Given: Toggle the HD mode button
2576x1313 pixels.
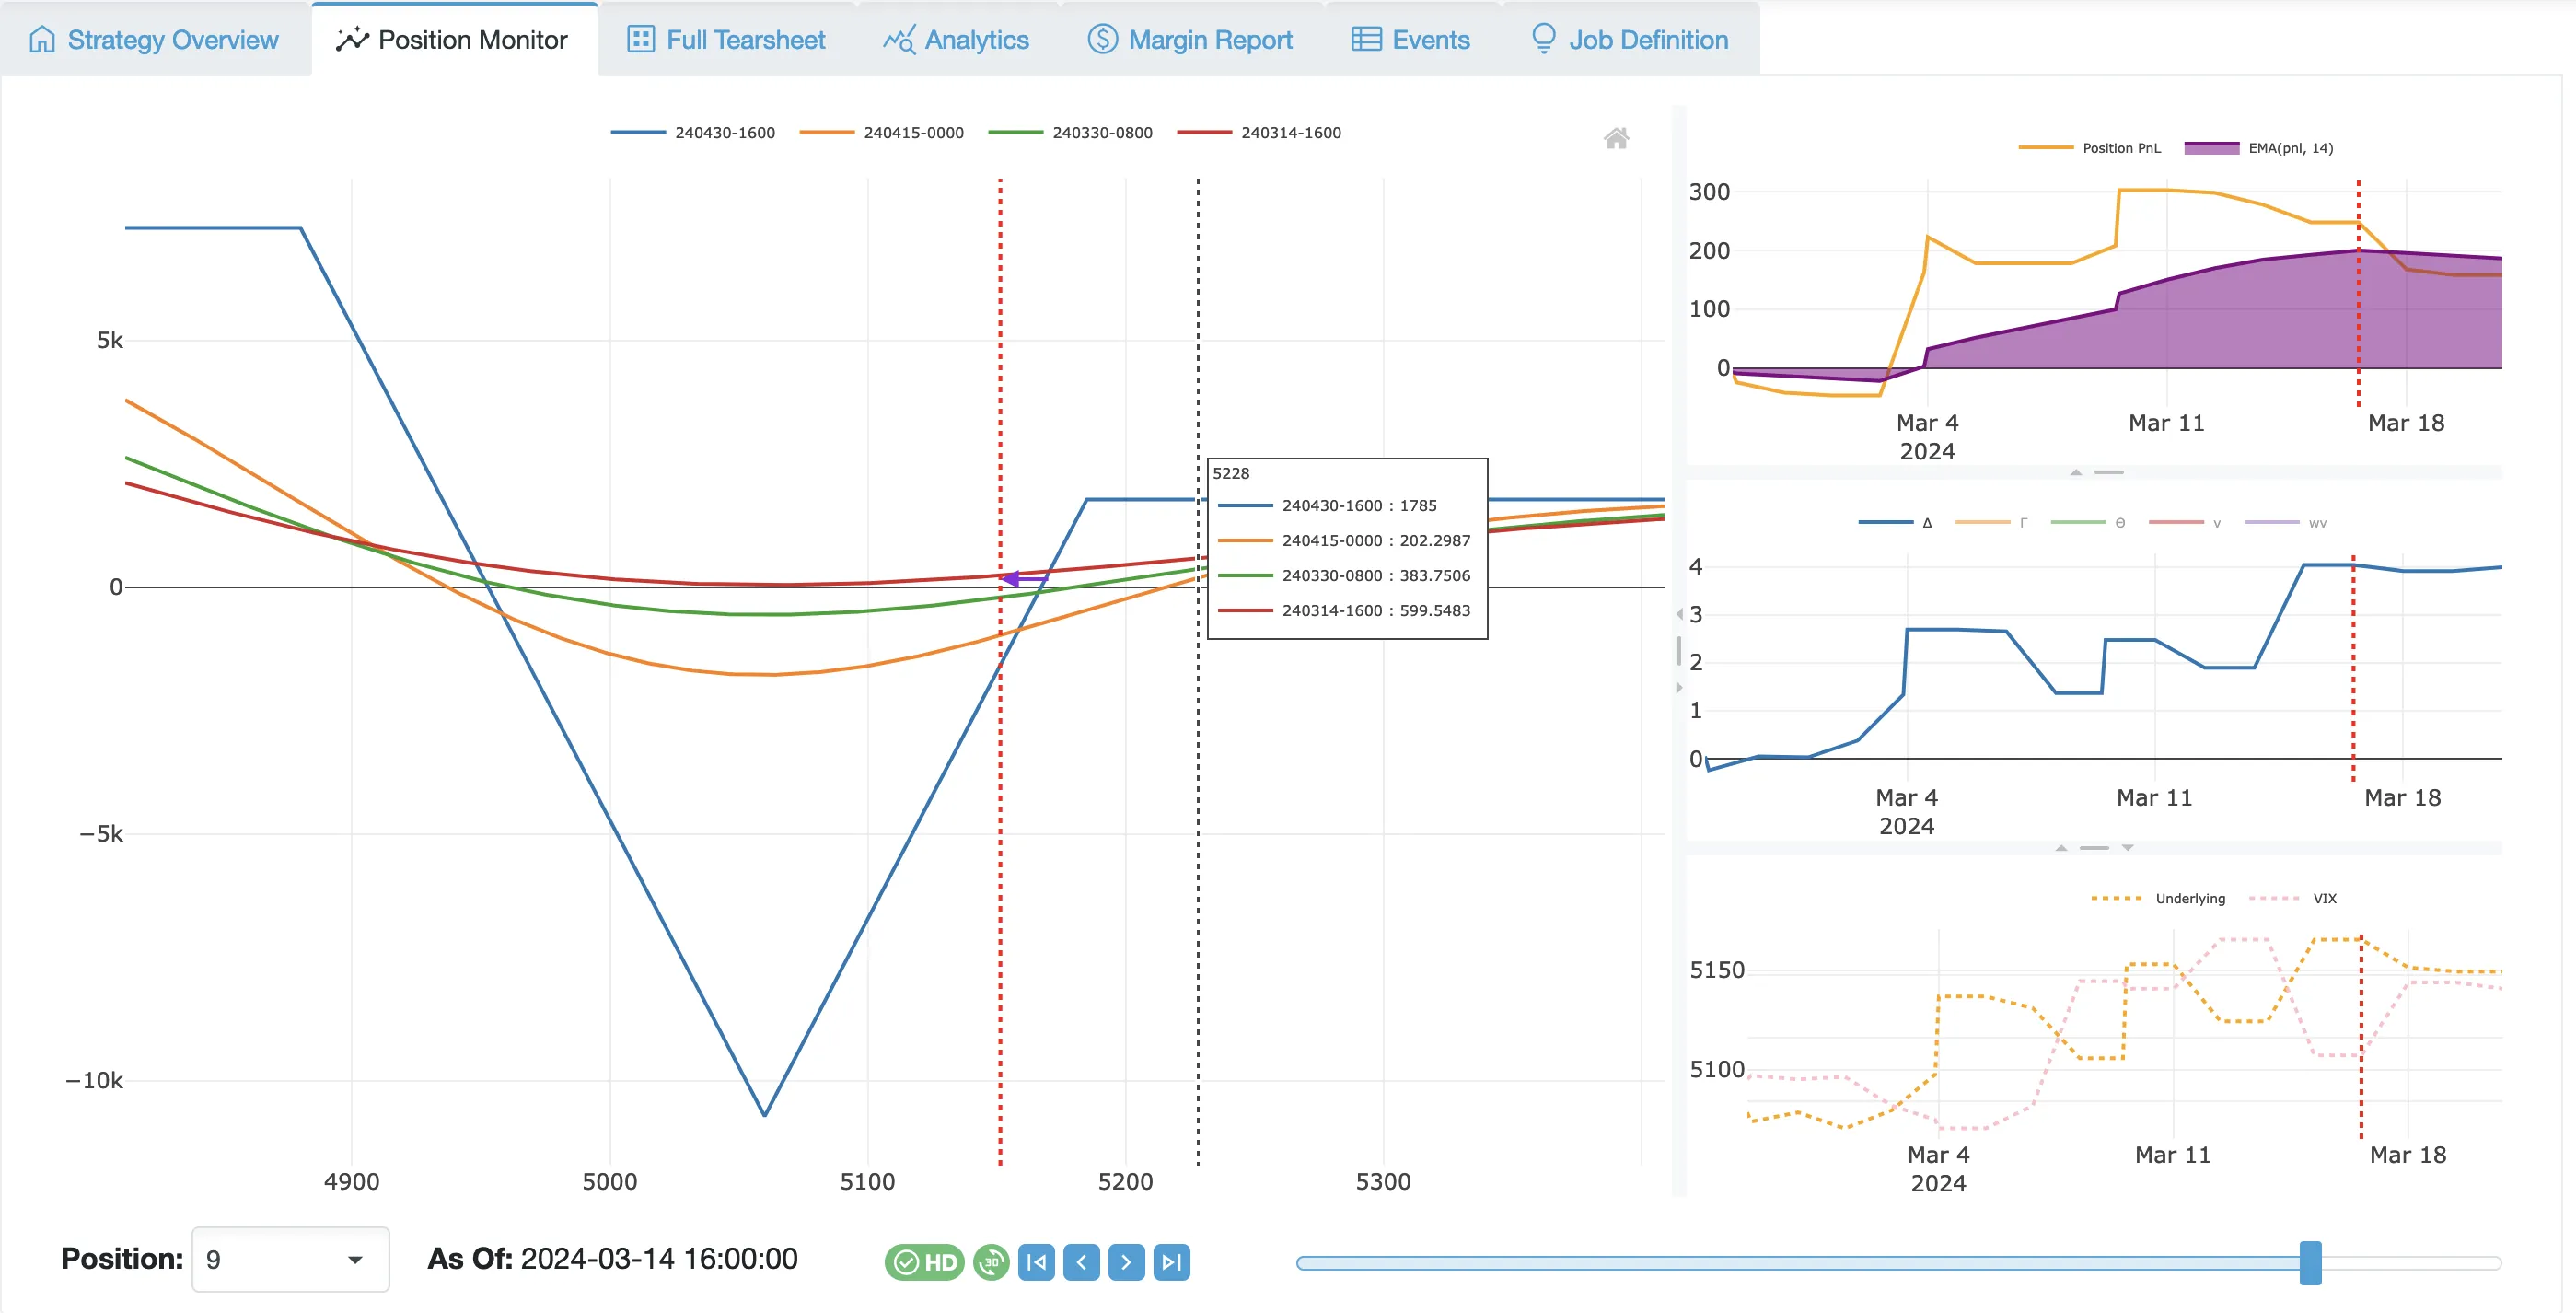Looking at the screenshot, I should [x=924, y=1262].
